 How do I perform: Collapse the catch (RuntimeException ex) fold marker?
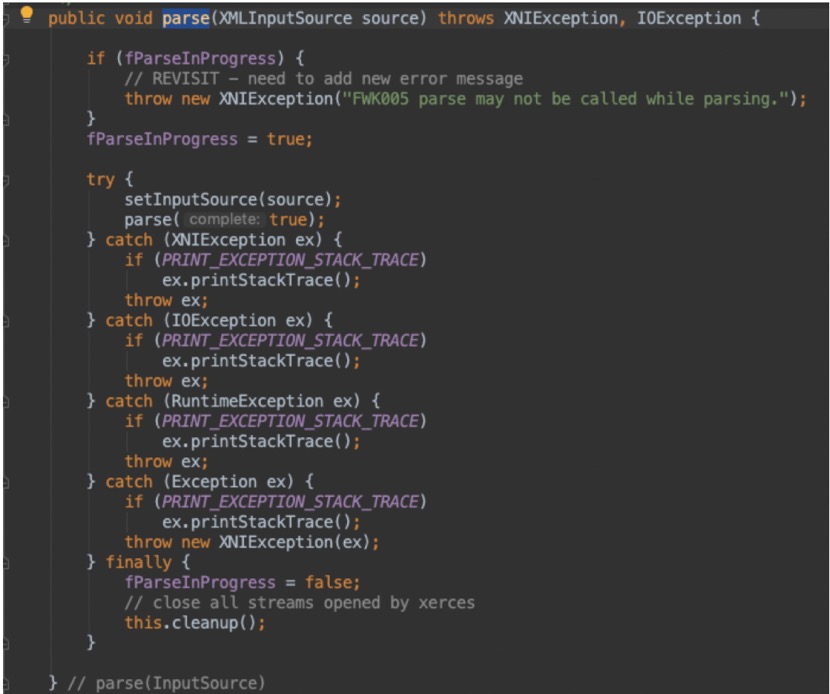click(x=5, y=402)
